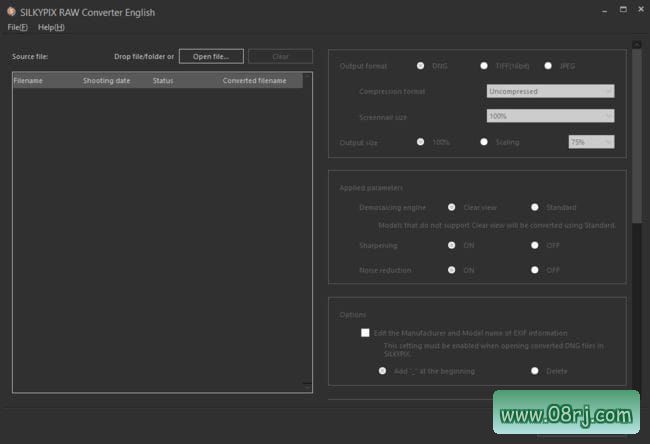Click scroll-down arrow of file list
650x444 pixels.
[x=307, y=387]
